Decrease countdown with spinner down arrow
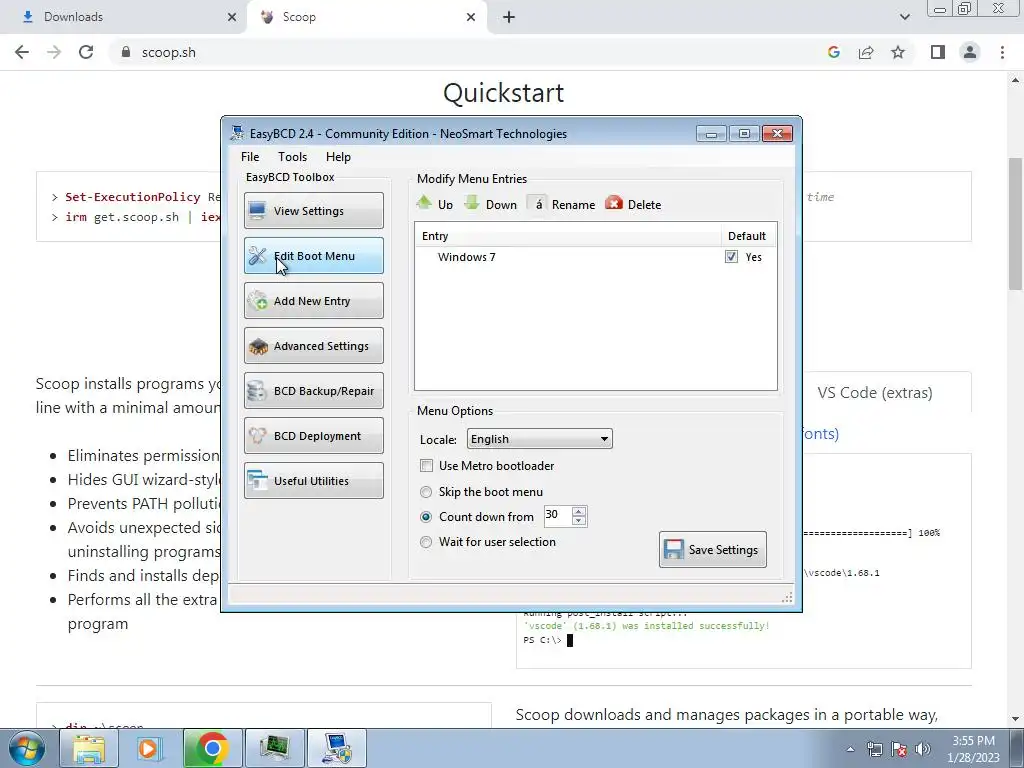This screenshot has width=1024, height=768. pyautogui.click(x=579, y=521)
